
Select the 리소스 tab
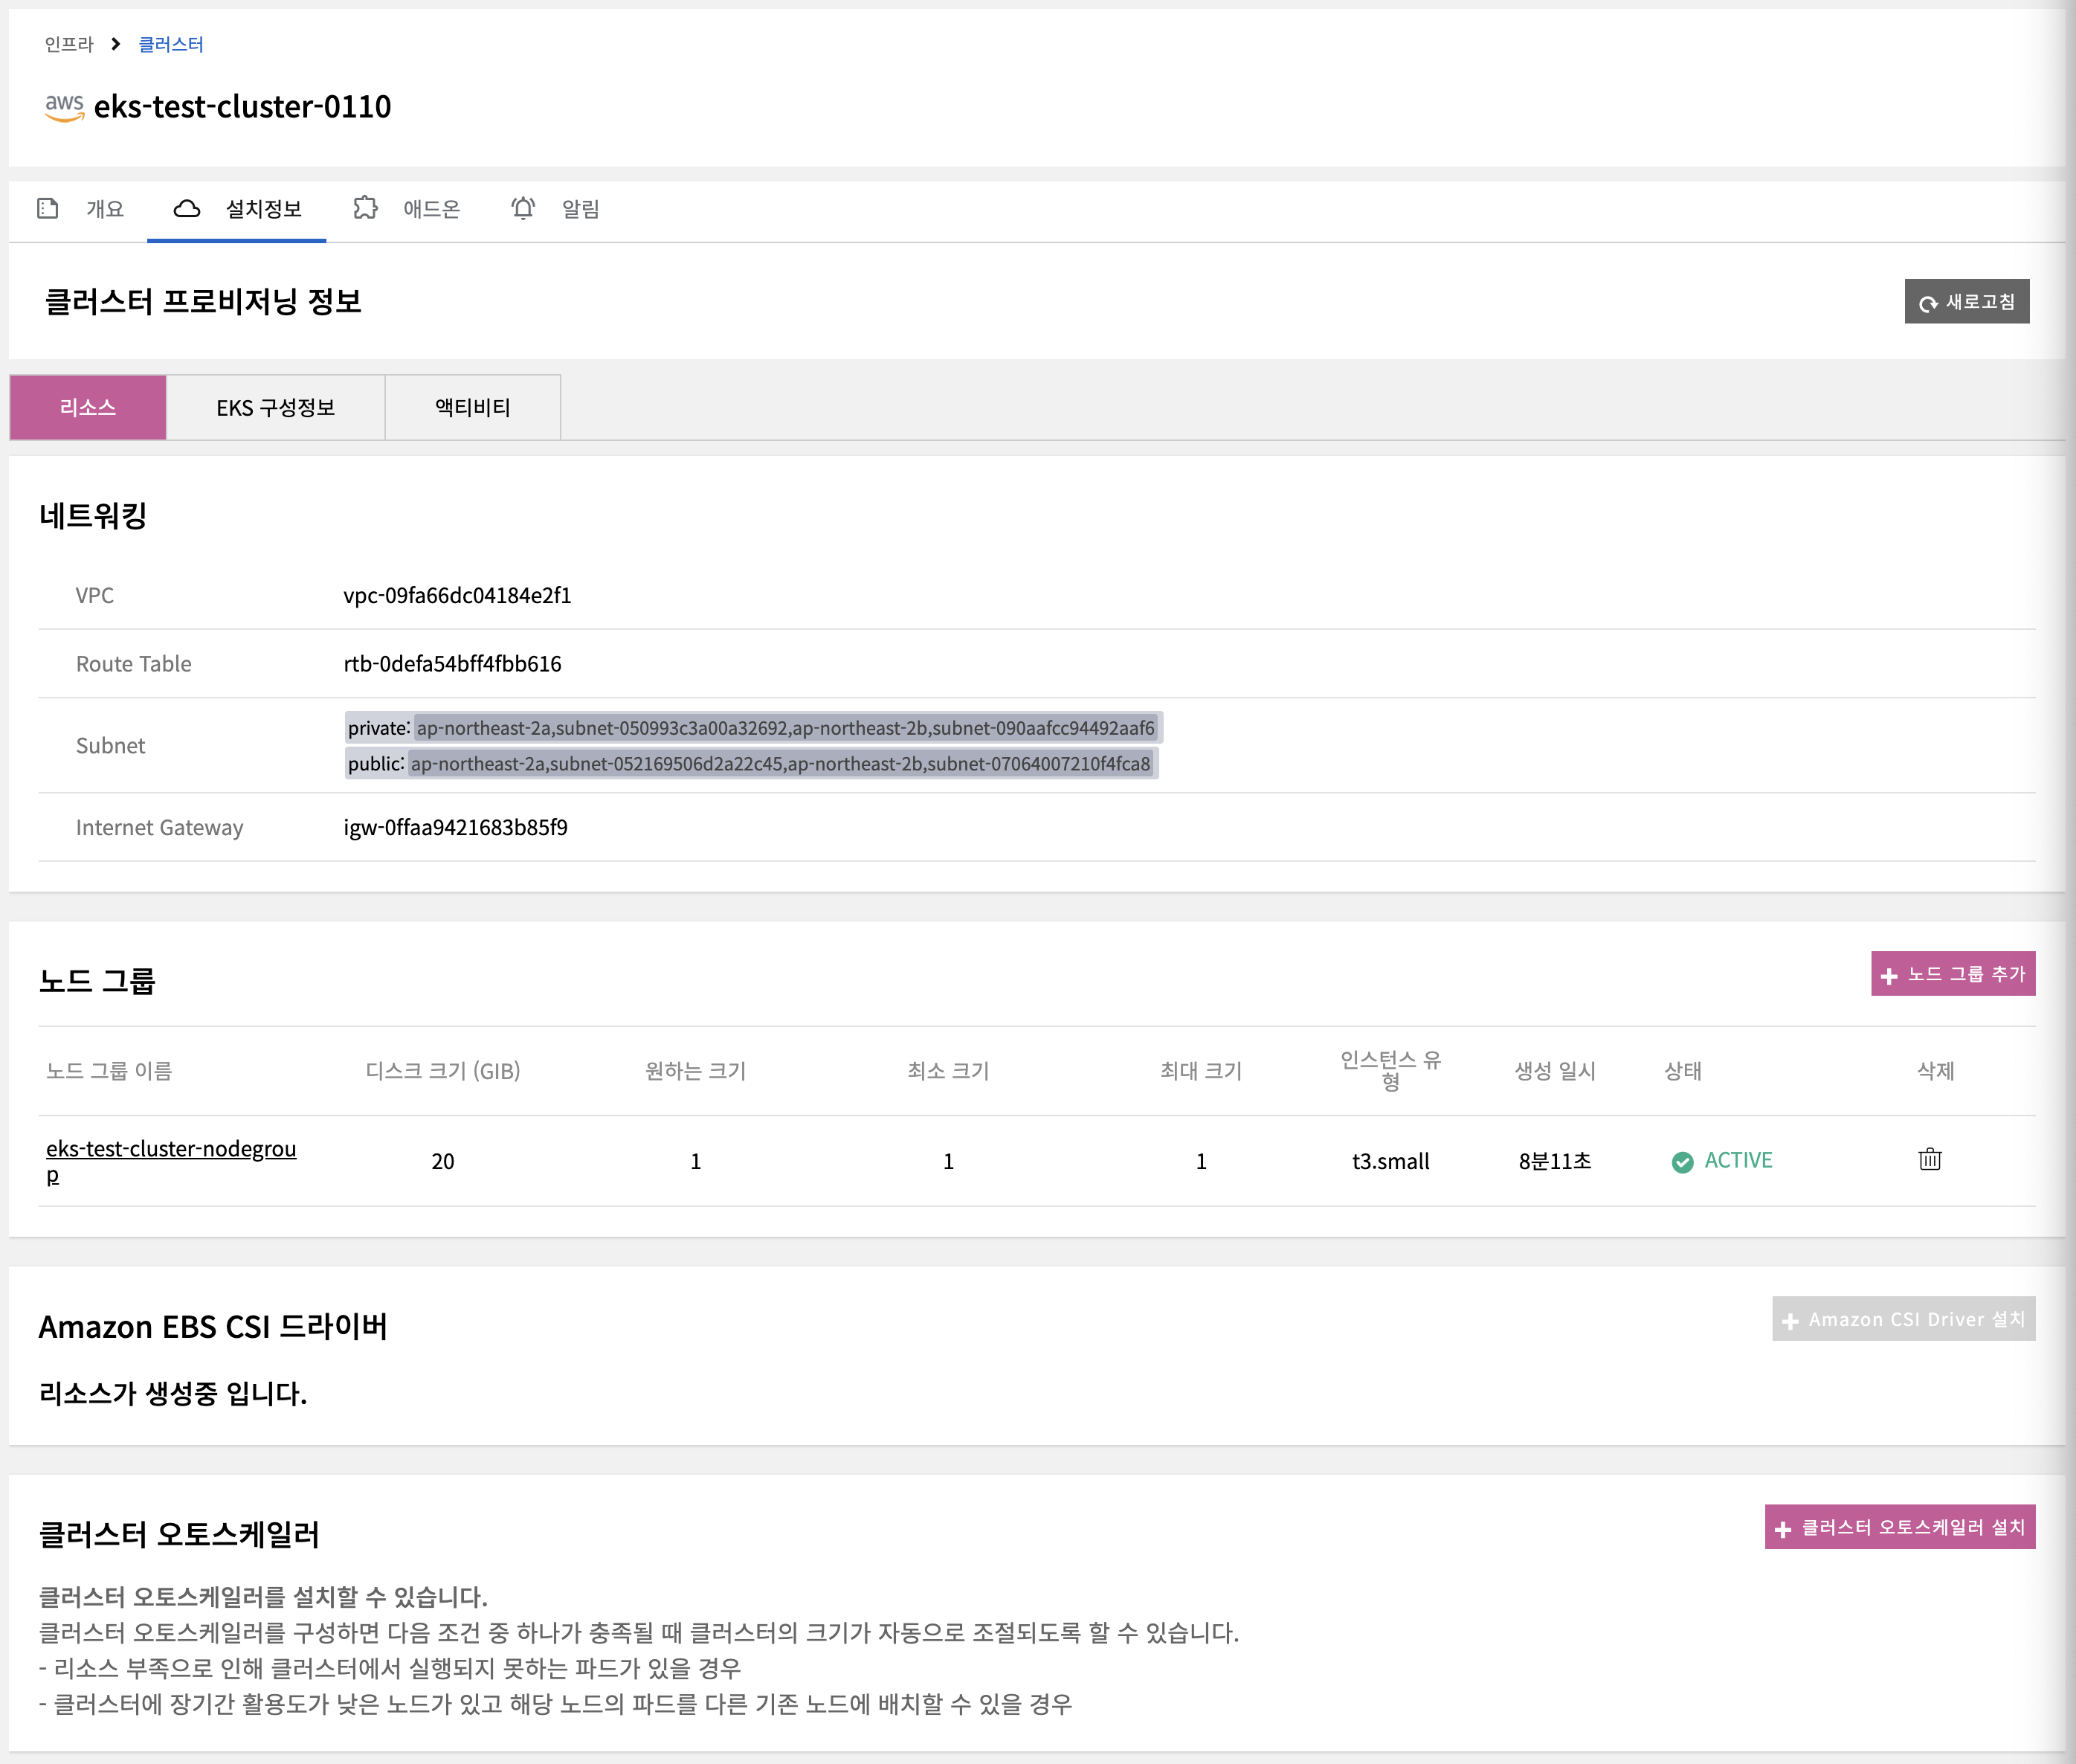point(88,407)
